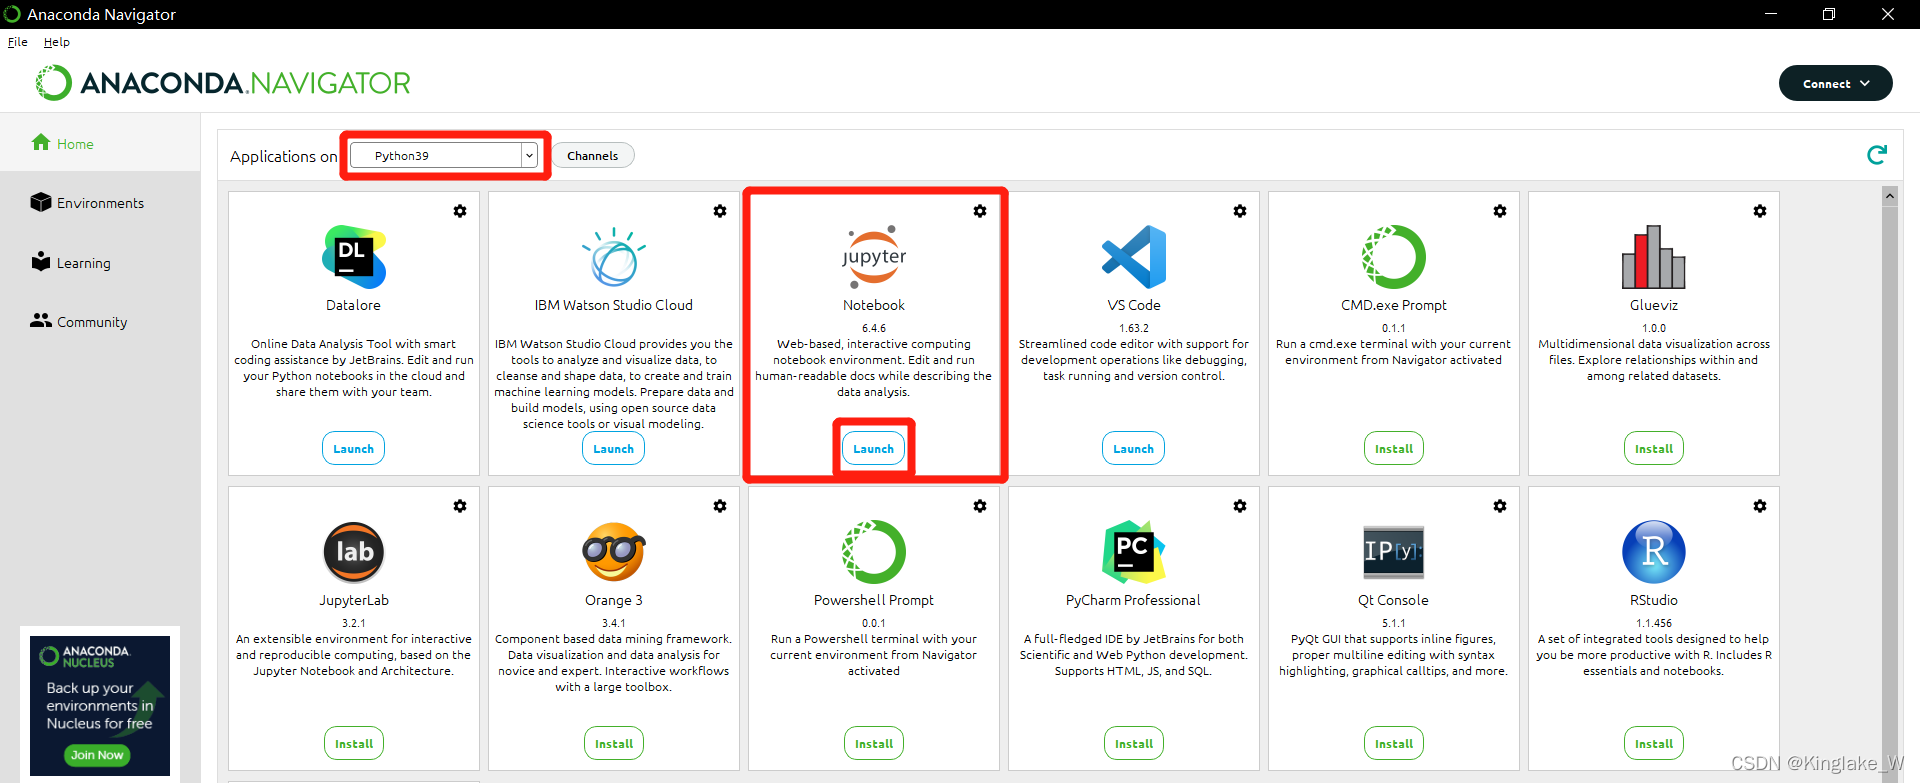Open Powershell Prompt tile settings gear

tap(980, 506)
